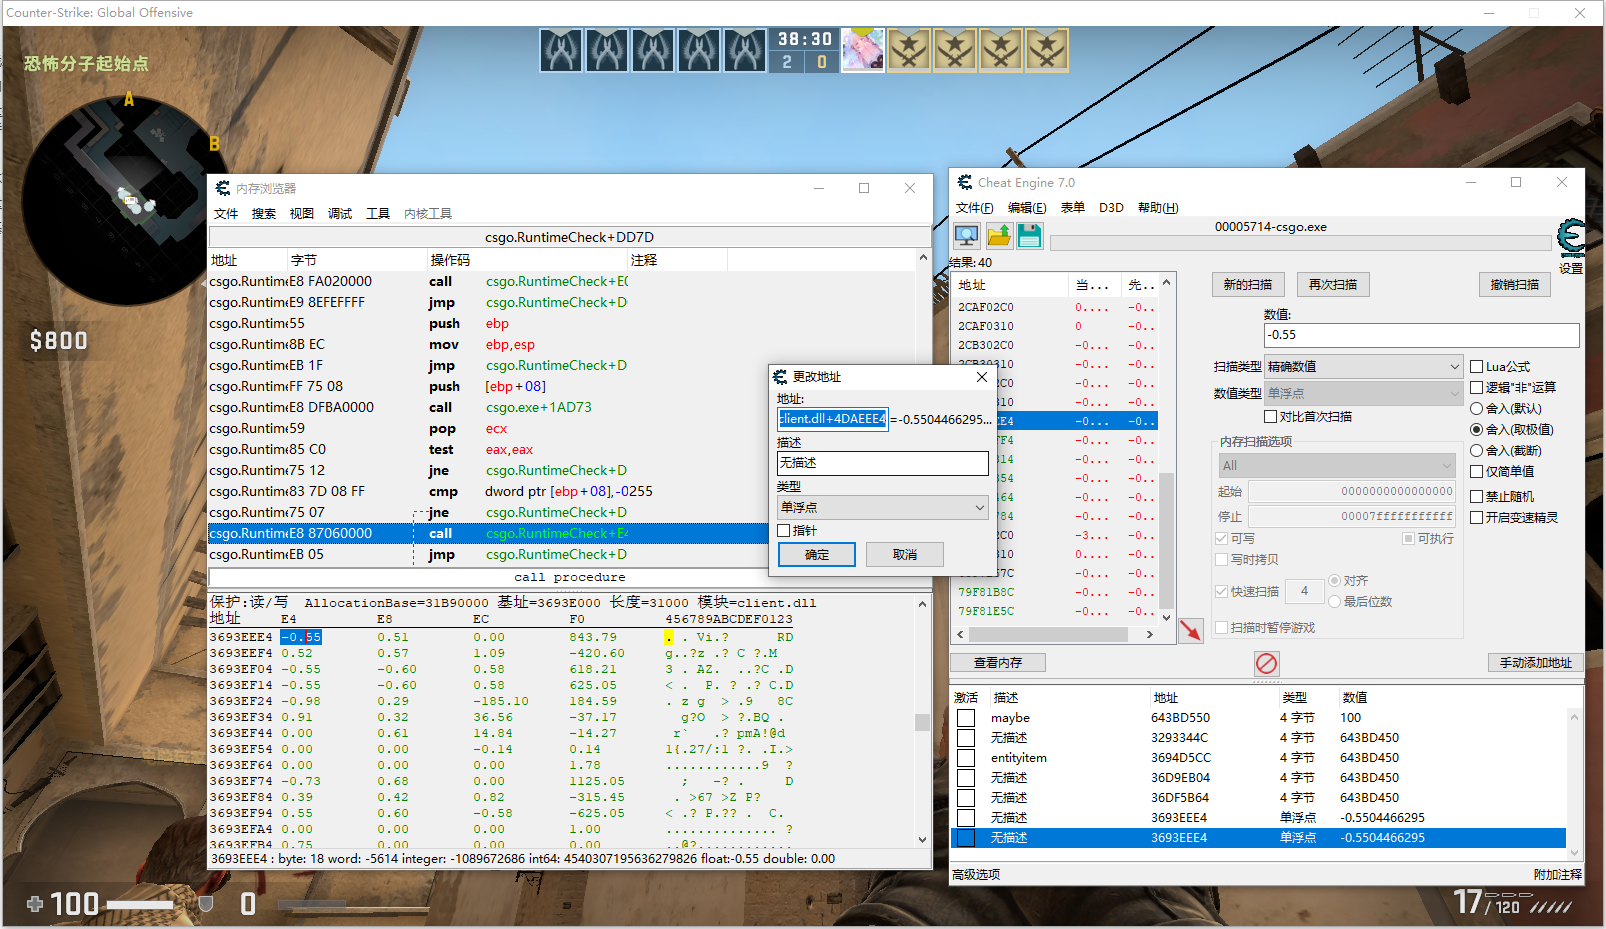
Task: Click the Add Address Manually button
Action: (x=1536, y=663)
